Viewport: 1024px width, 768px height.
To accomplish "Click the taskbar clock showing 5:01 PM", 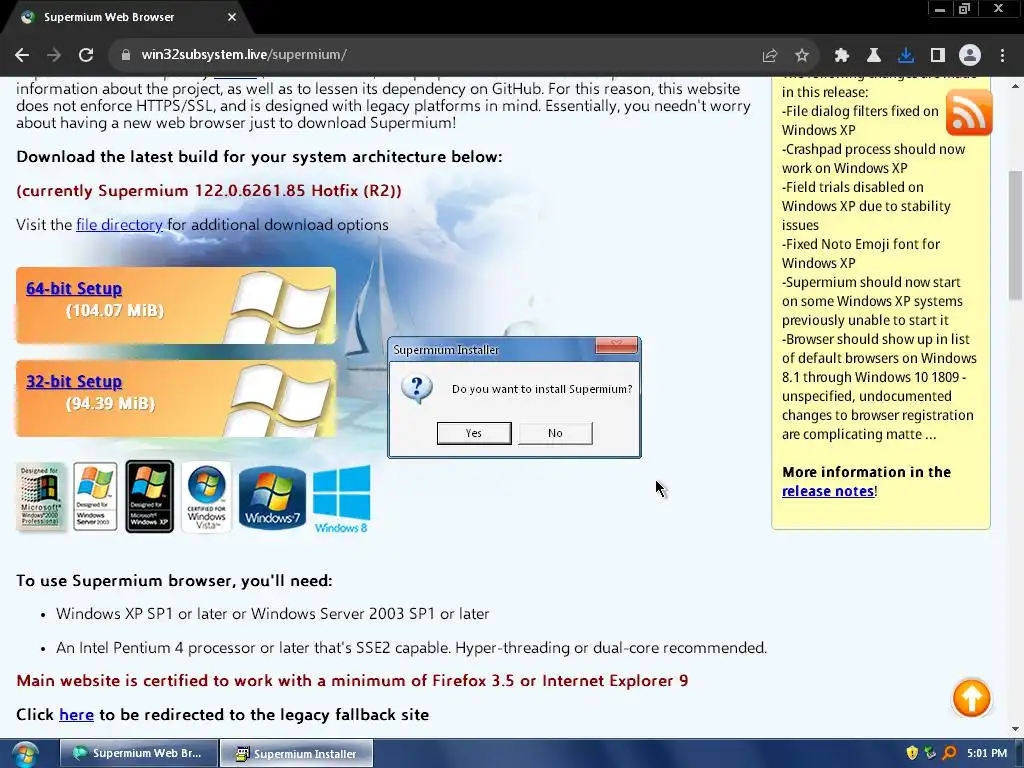I will (x=987, y=753).
